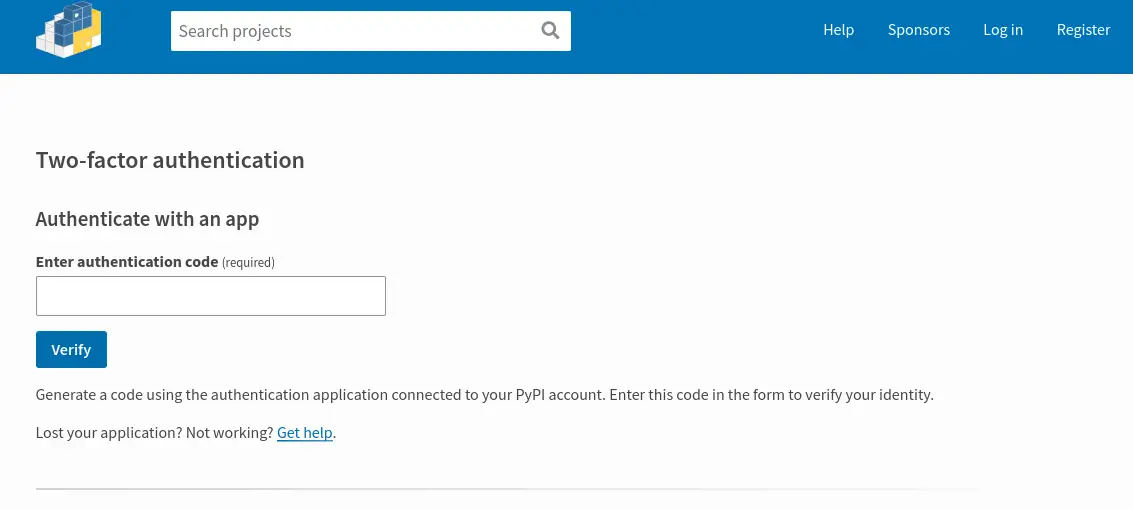1133x509 pixels.
Task: Click the horizontal divider below Get help
Action: tap(500, 489)
